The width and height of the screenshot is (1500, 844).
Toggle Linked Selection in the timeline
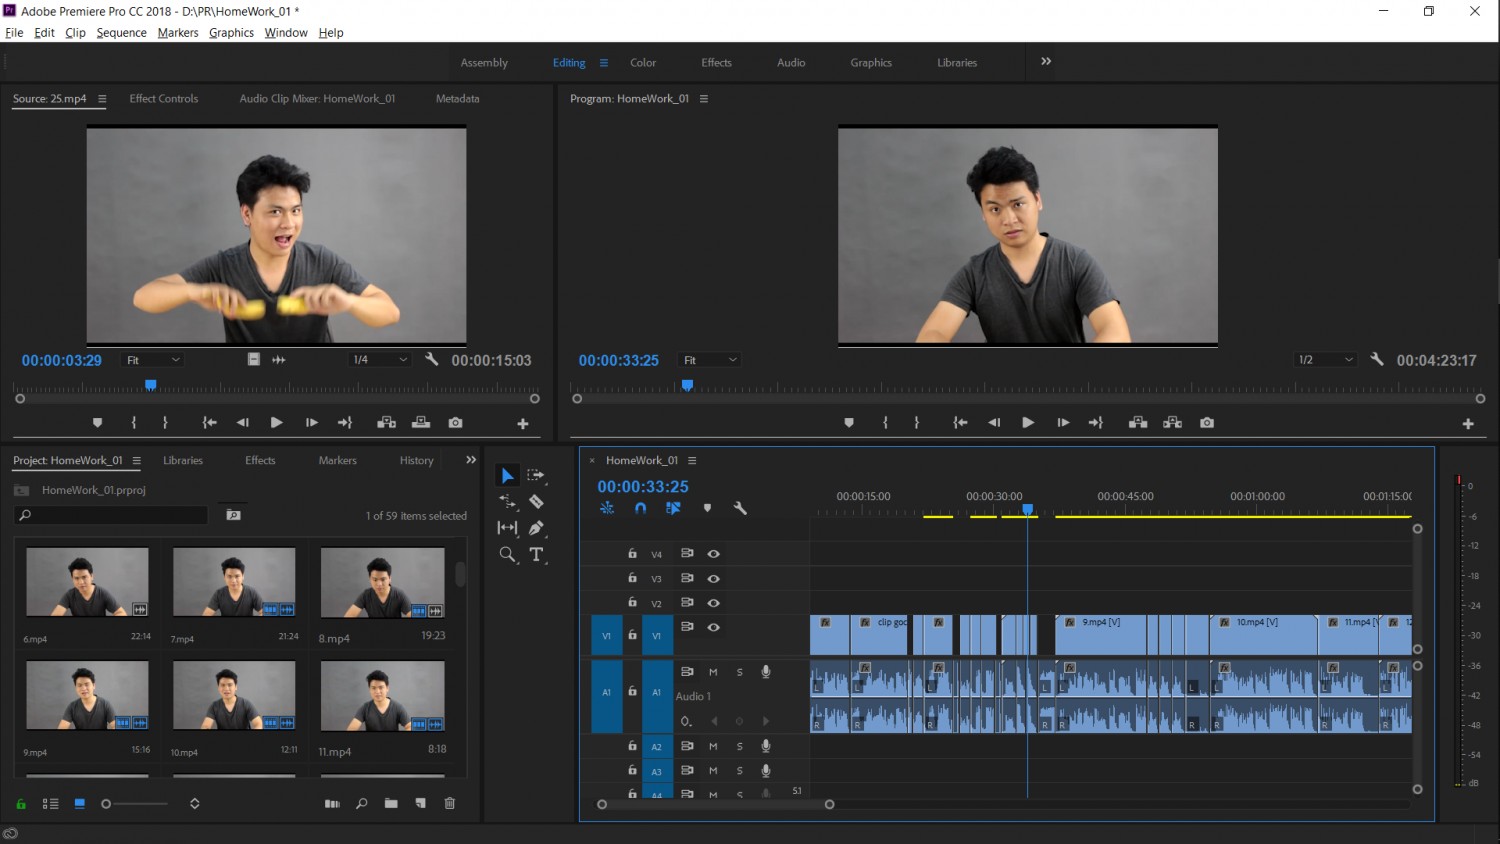click(673, 508)
